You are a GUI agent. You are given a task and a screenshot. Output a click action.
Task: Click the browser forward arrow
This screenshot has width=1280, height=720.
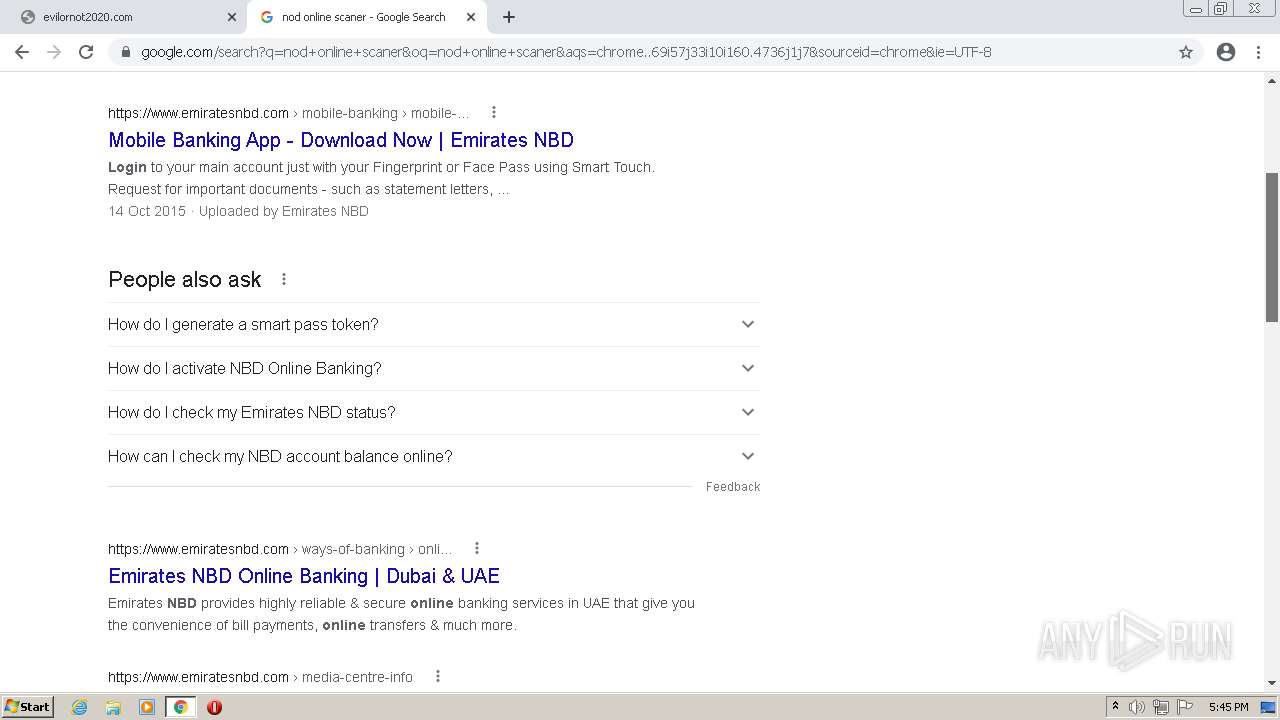click(54, 52)
